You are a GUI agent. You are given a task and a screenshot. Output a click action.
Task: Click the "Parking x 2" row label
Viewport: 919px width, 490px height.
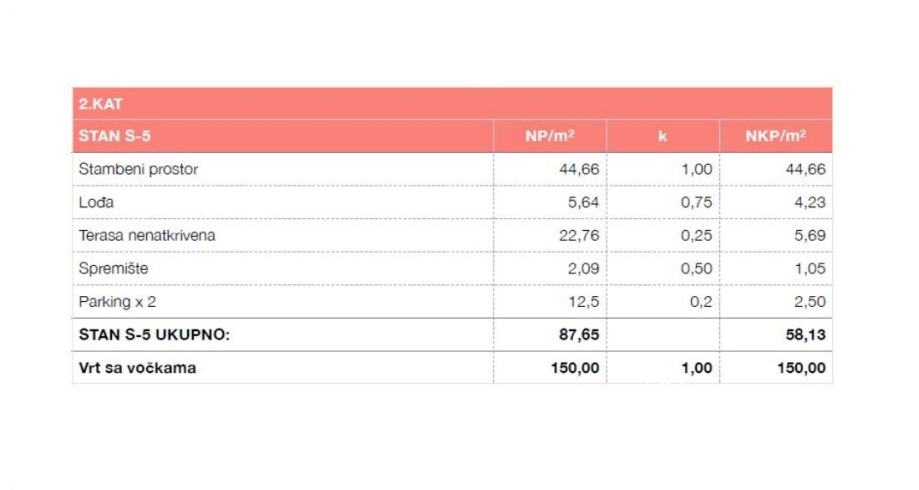120,301
